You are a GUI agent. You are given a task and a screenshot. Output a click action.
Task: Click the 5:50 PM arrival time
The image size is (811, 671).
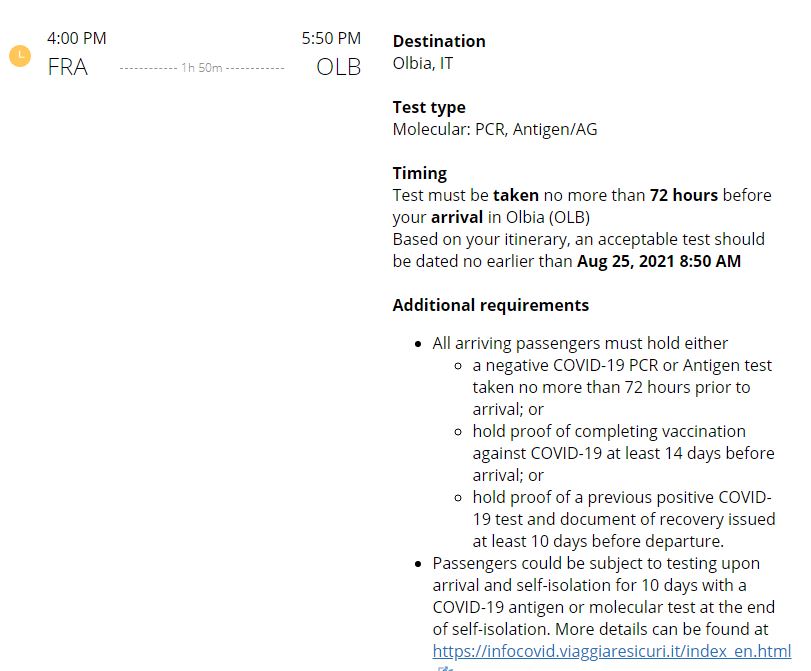[x=331, y=38]
